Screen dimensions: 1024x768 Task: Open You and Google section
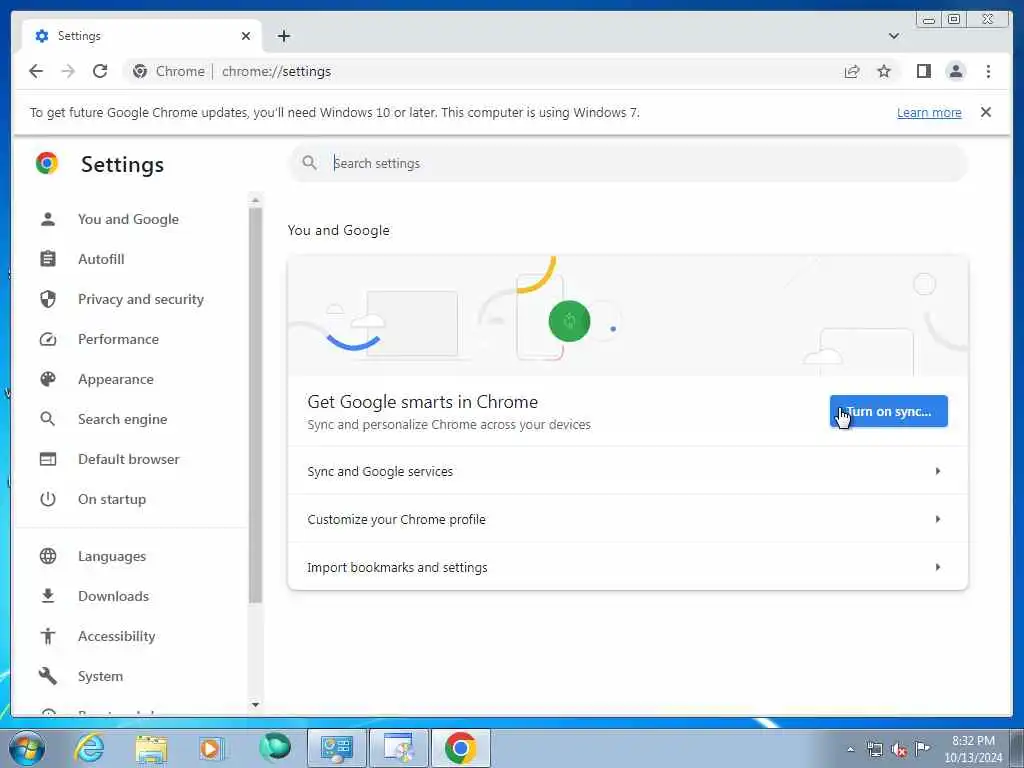tap(128, 219)
